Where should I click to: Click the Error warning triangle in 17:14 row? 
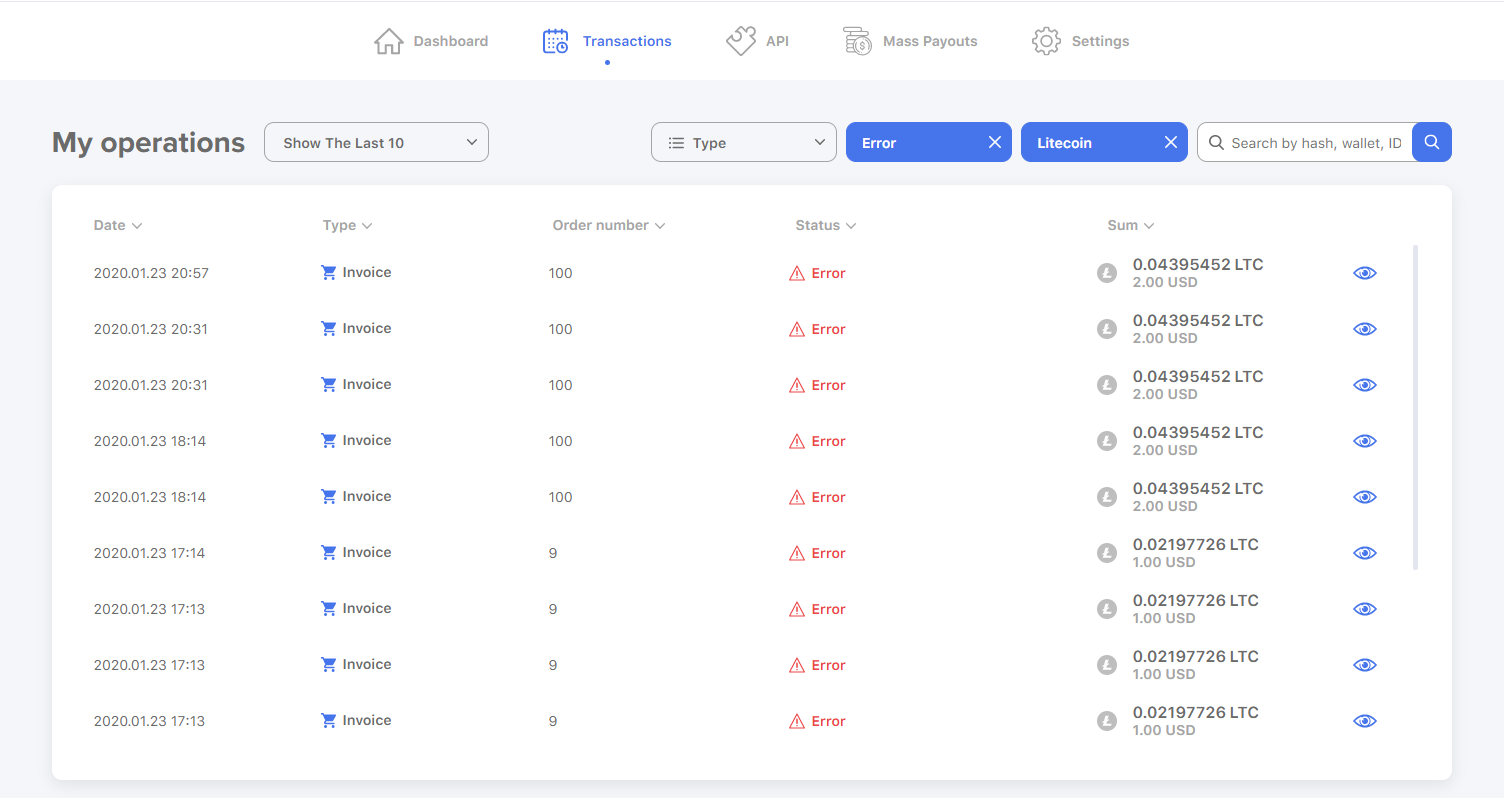(797, 553)
